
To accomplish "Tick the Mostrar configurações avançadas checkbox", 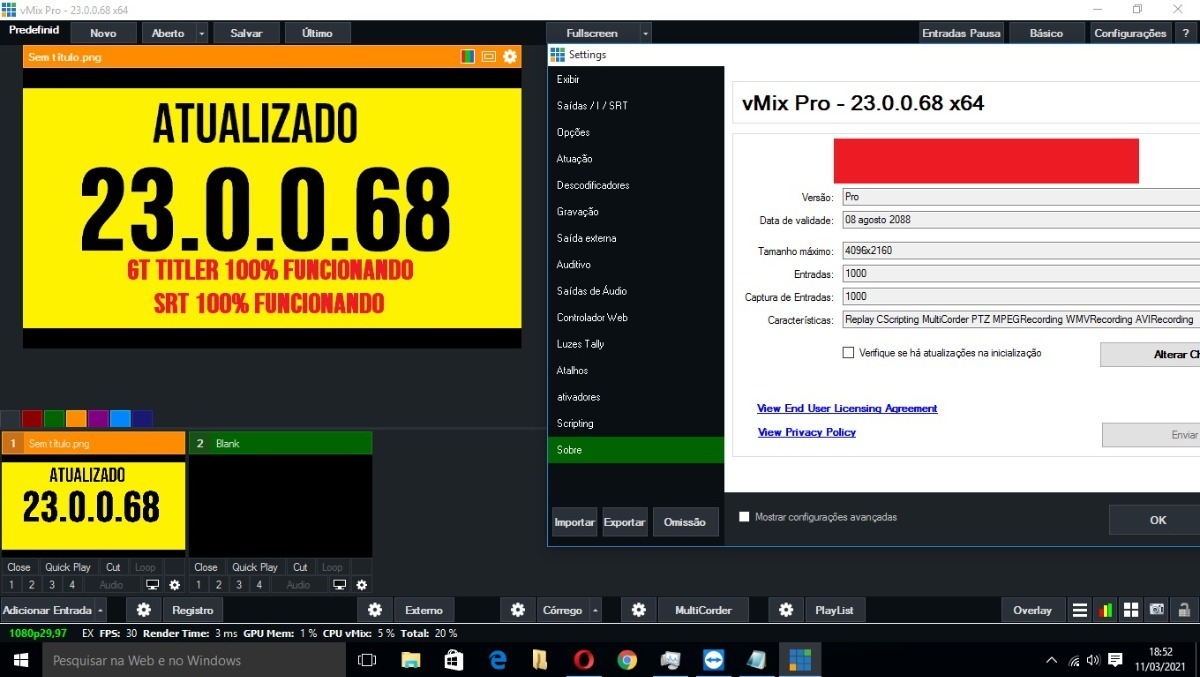I will [x=744, y=517].
